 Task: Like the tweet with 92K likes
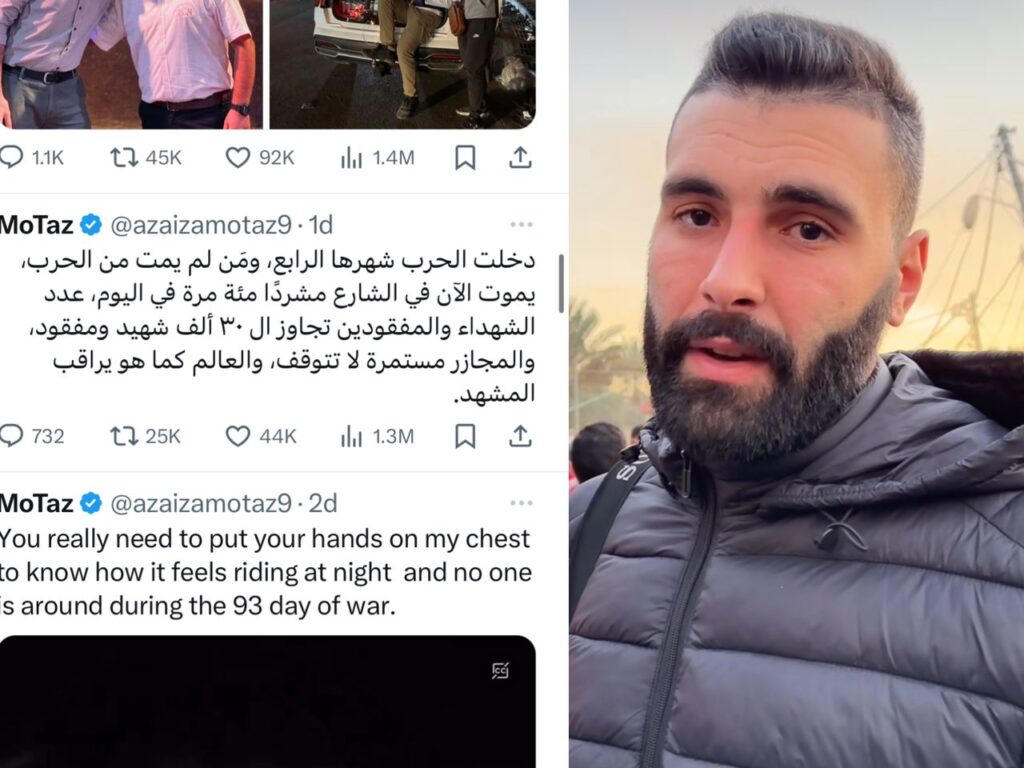(x=238, y=157)
